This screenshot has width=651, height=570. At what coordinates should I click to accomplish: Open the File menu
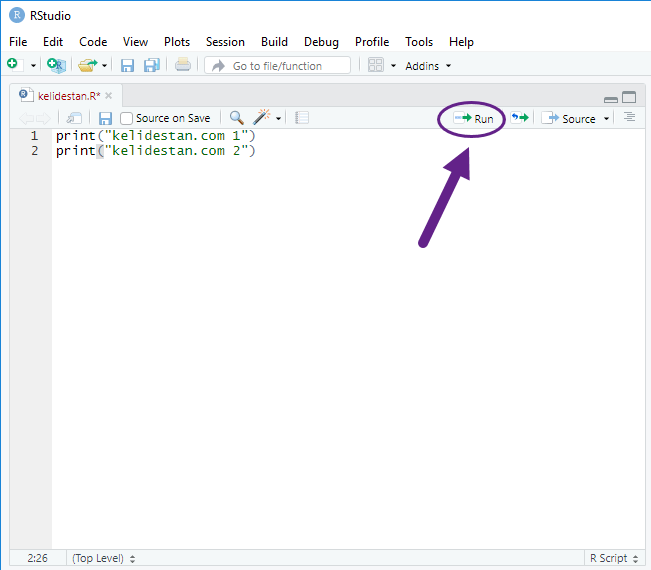pyautogui.click(x=18, y=42)
